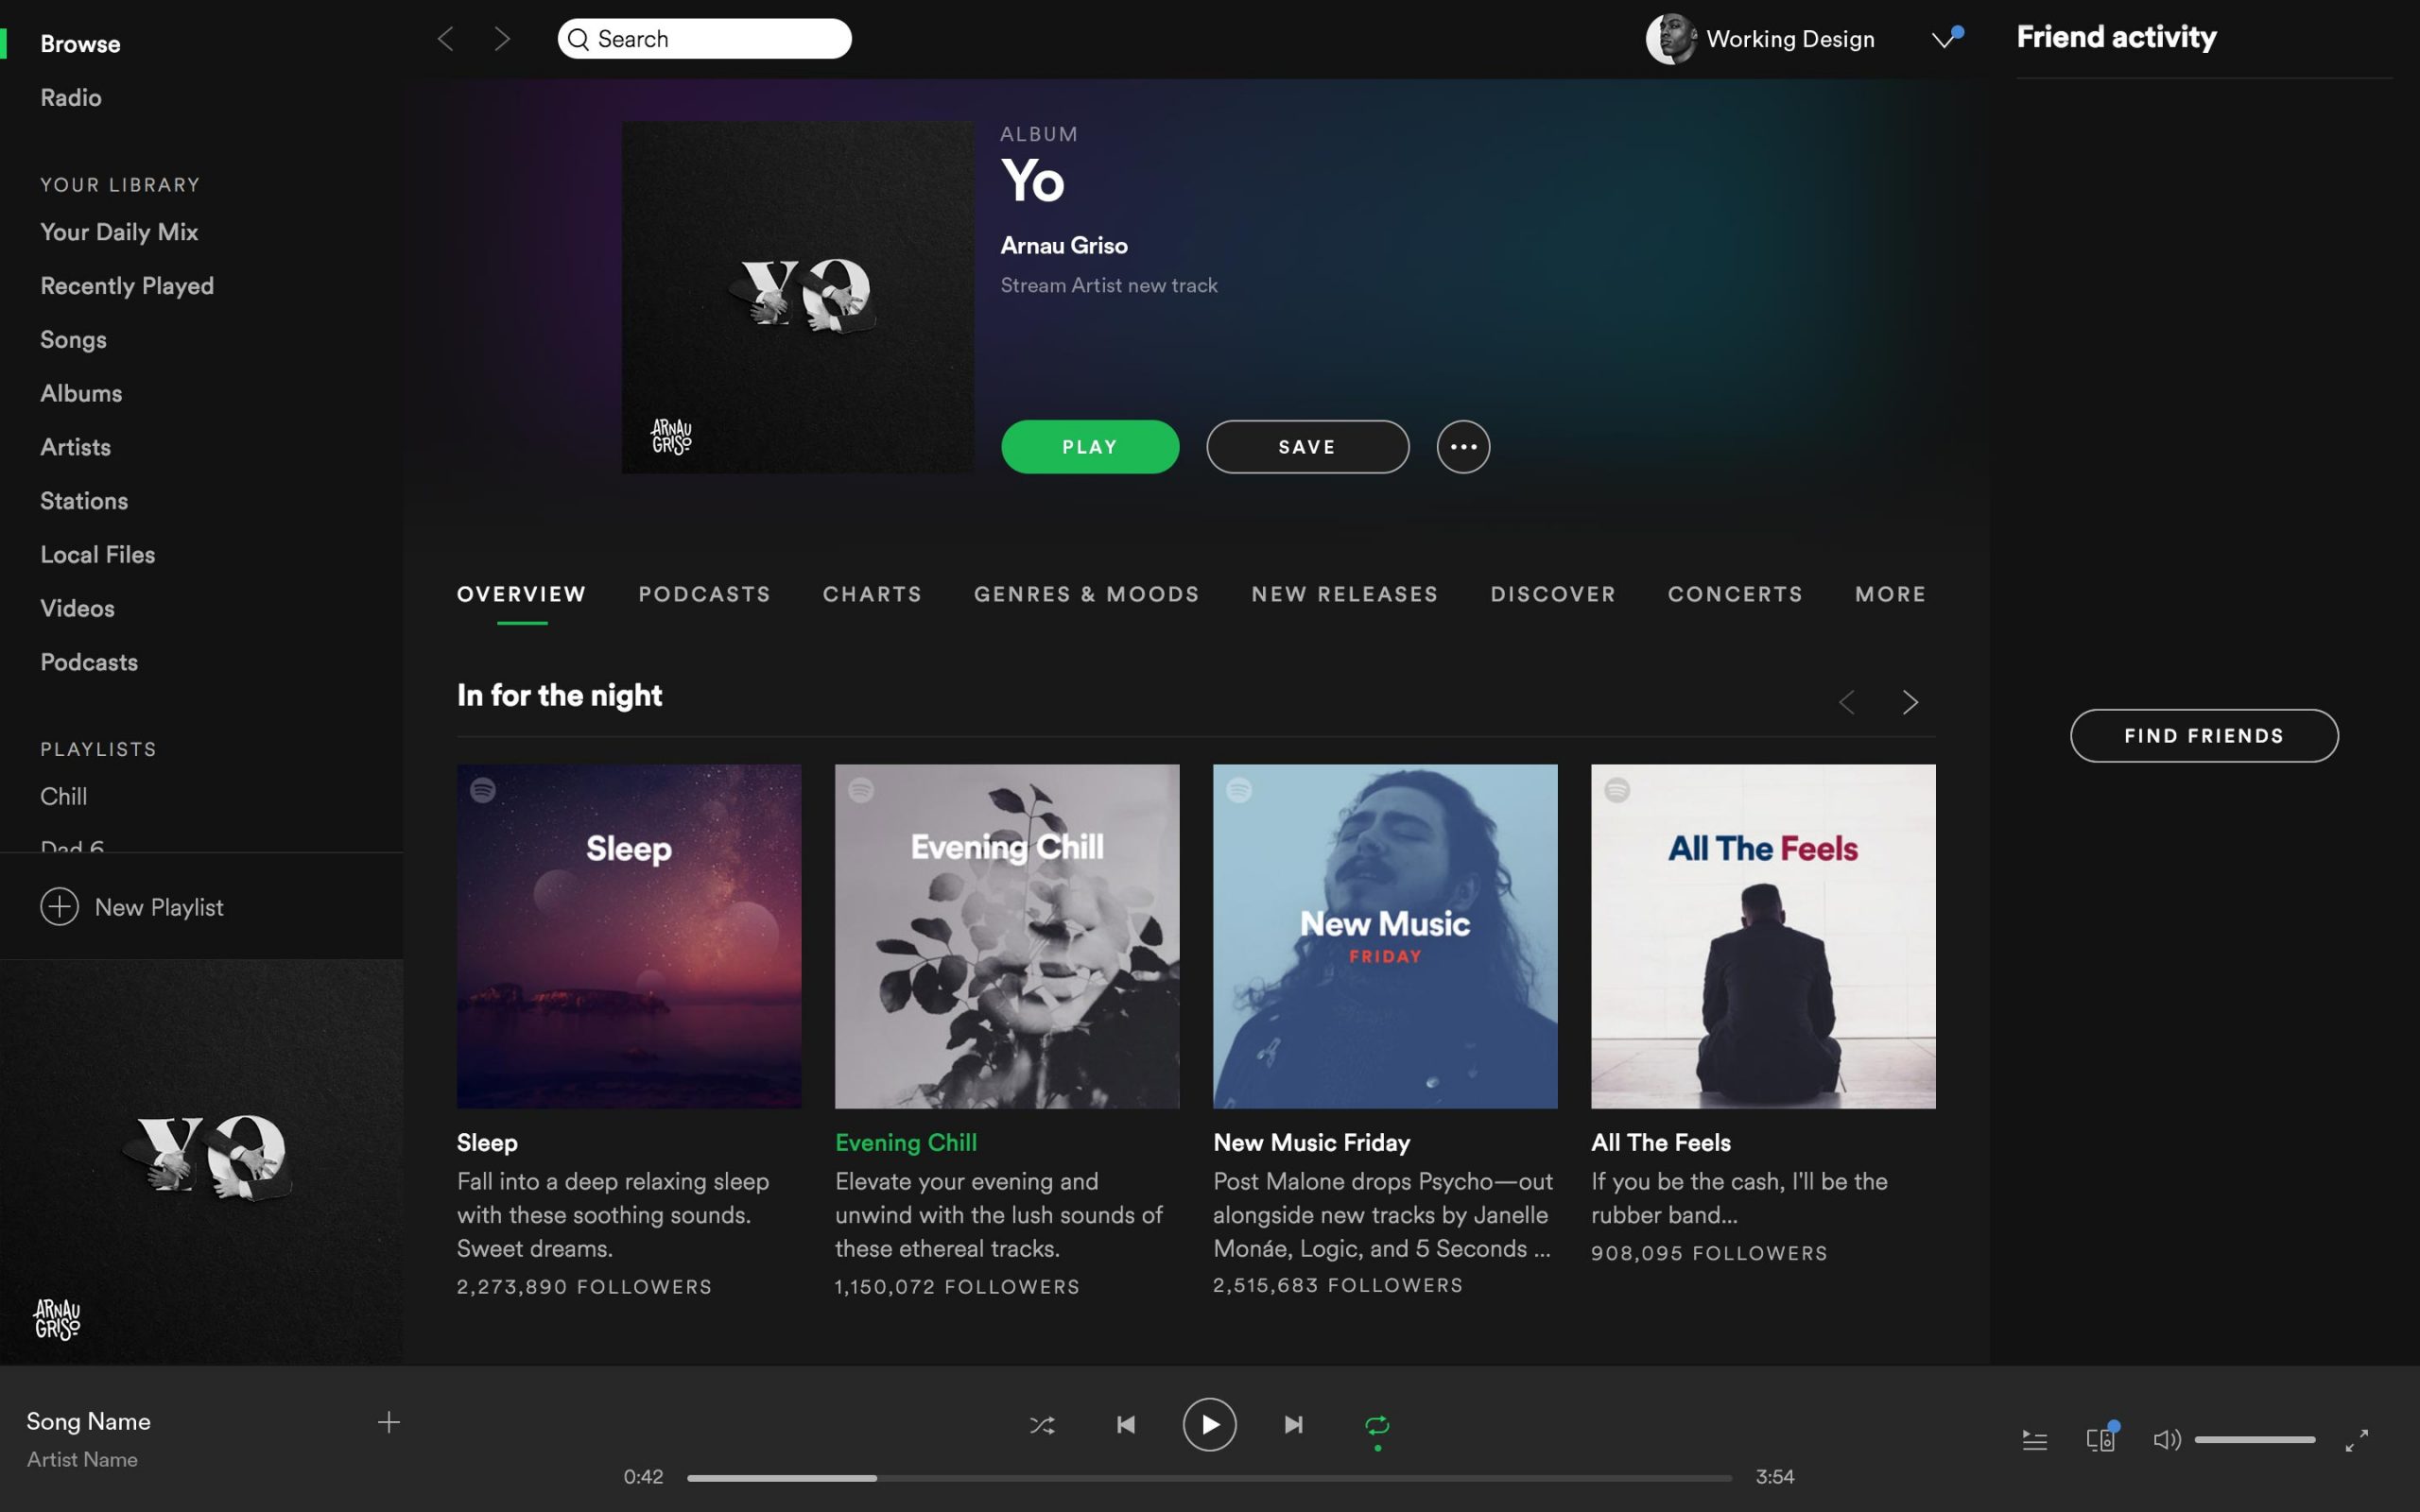Open the play queue icon
Screen dimensions: 2420x1512
[2034, 1440]
